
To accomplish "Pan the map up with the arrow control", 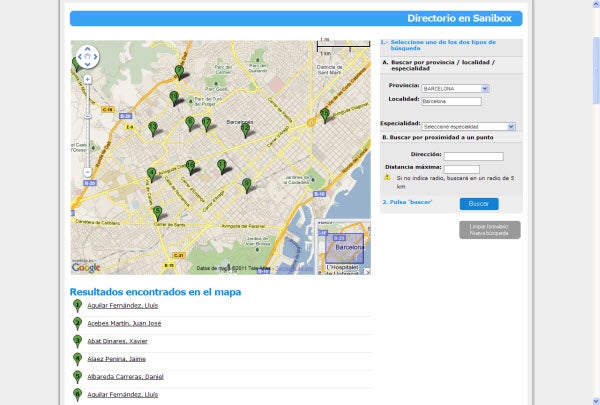I will [87, 49].
